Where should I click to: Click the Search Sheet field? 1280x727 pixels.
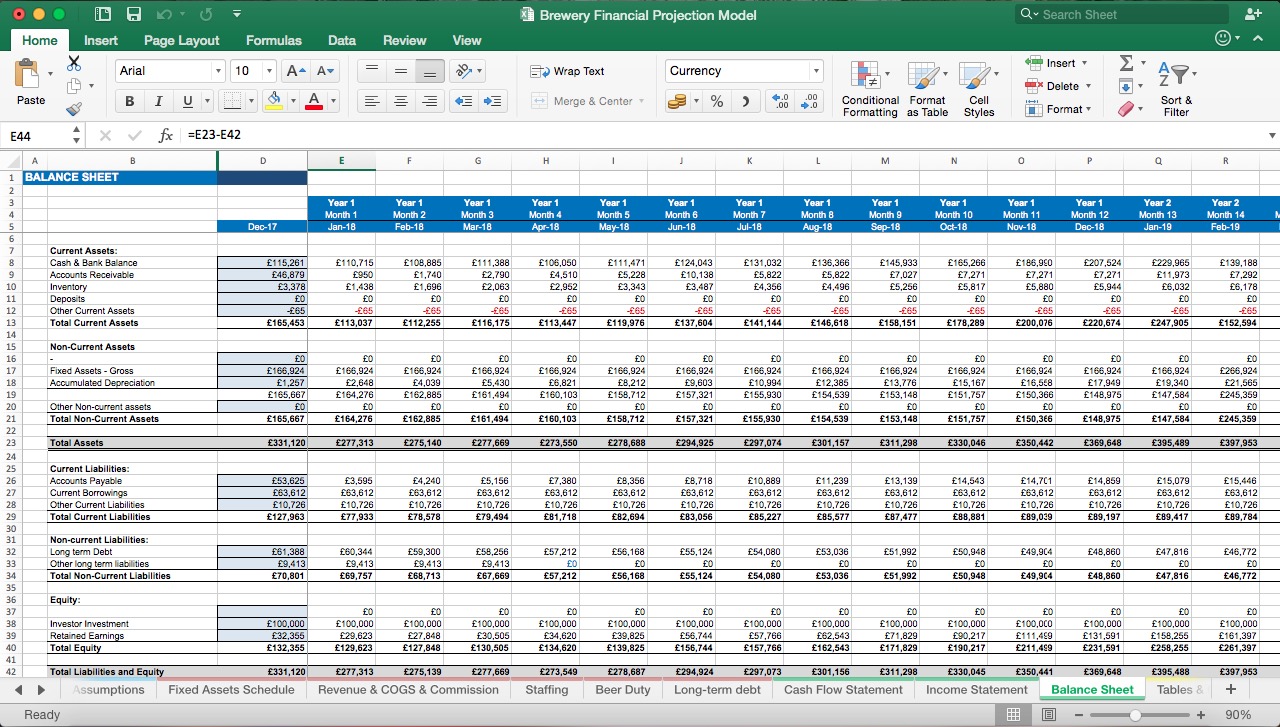pos(1122,14)
